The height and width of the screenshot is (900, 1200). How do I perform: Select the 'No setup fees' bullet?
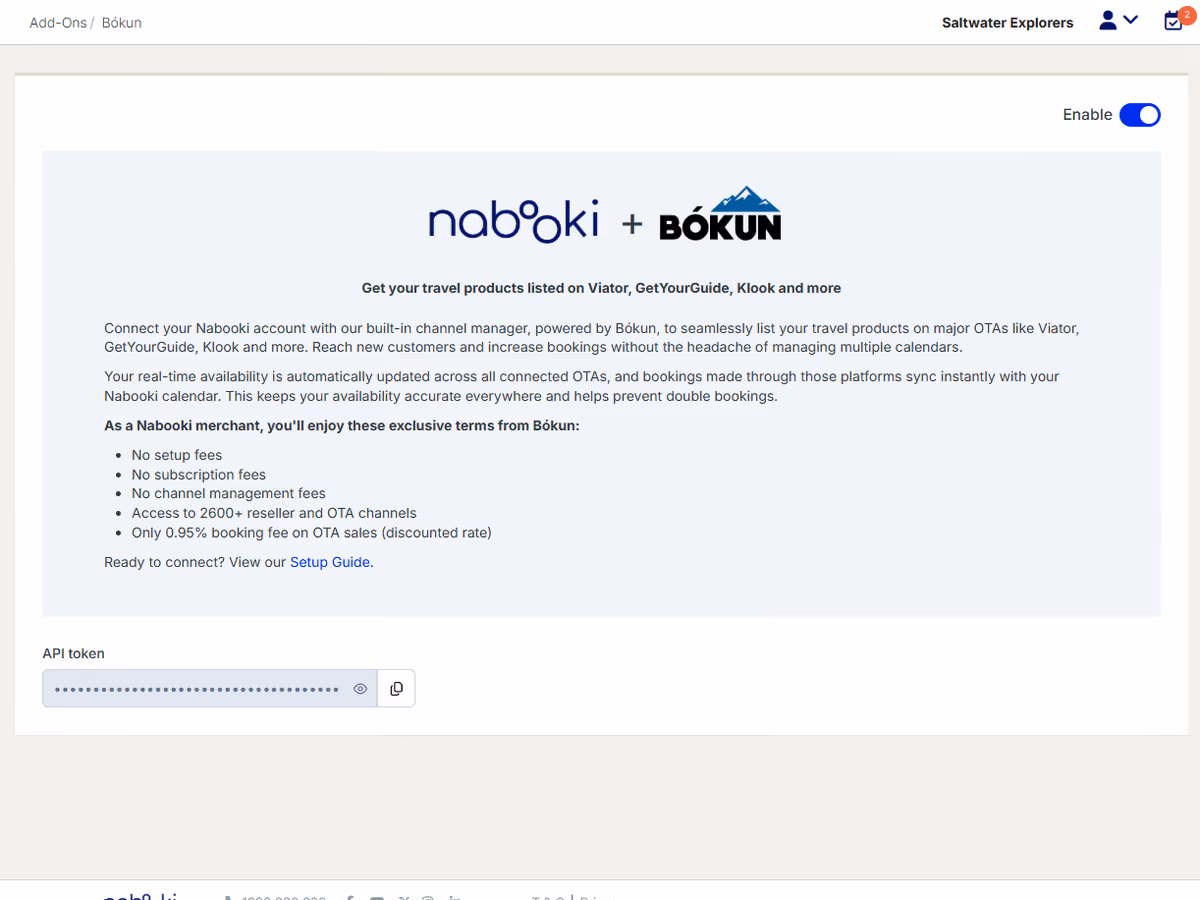(x=177, y=455)
